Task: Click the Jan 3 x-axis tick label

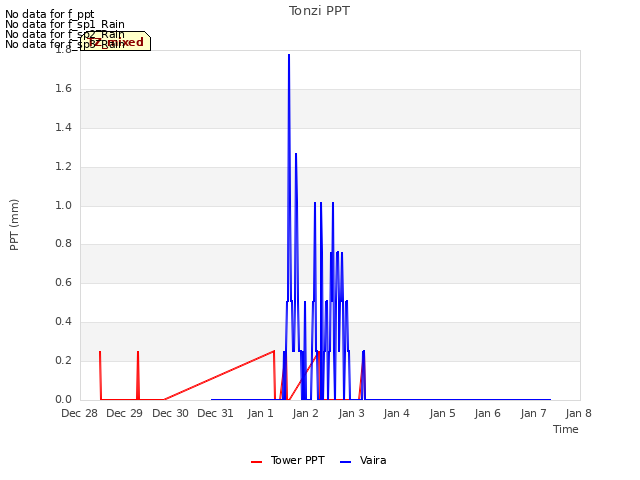Action: [351, 413]
